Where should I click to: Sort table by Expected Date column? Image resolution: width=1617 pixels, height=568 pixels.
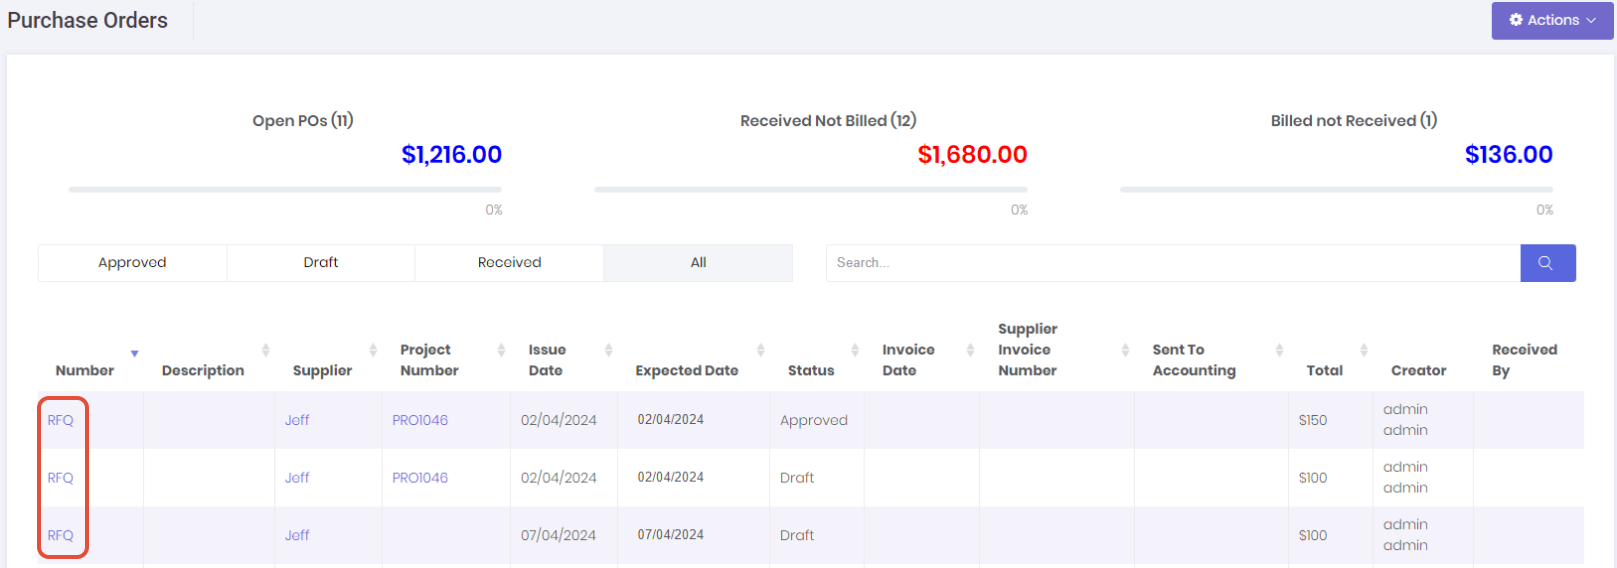click(687, 370)
